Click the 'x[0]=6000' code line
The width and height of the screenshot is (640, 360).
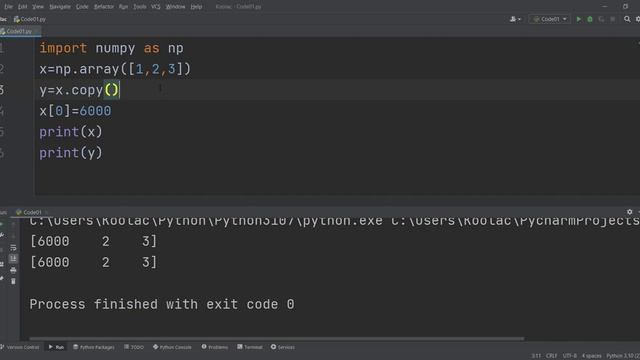[x=75, y=111]
